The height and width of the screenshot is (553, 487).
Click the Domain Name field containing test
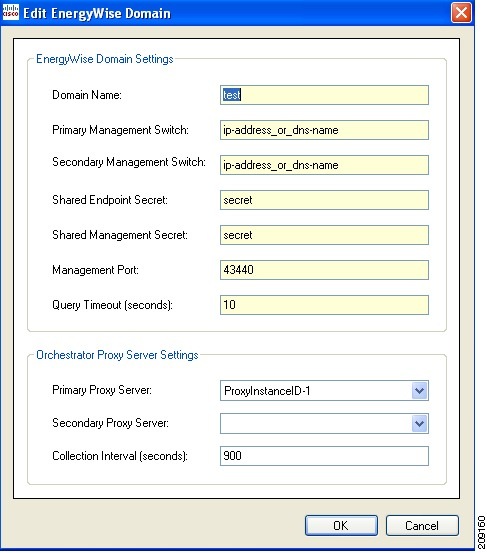click(x=324, y=95)
